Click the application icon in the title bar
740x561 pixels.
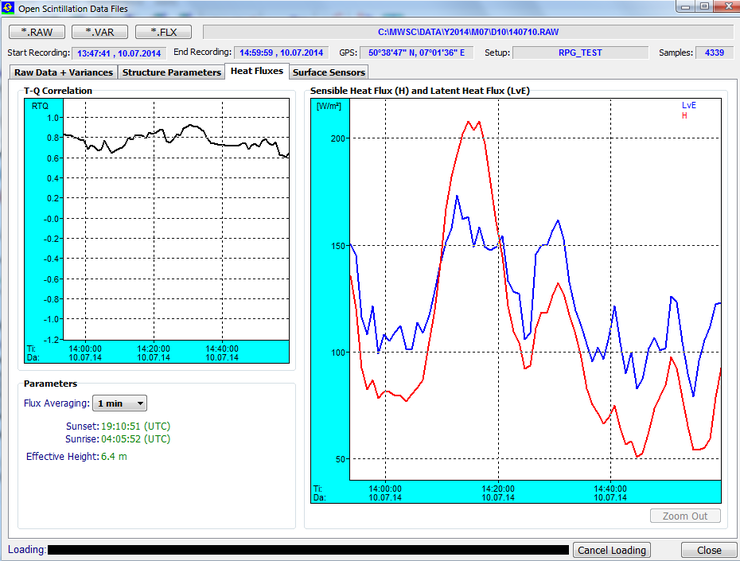[x=8, y=8]
